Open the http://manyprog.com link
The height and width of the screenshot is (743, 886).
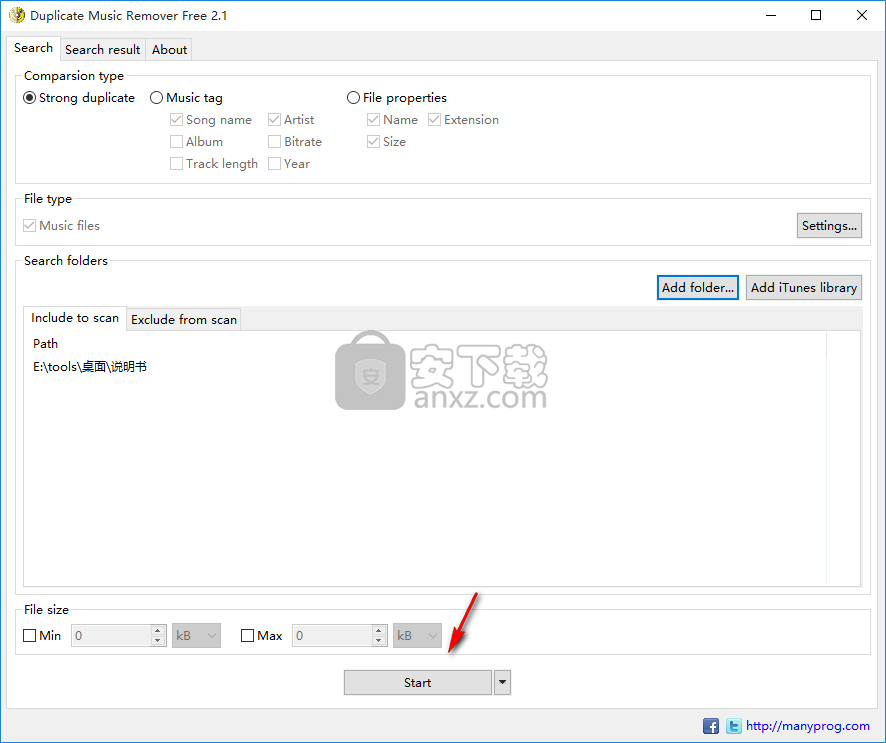(807, 725)
